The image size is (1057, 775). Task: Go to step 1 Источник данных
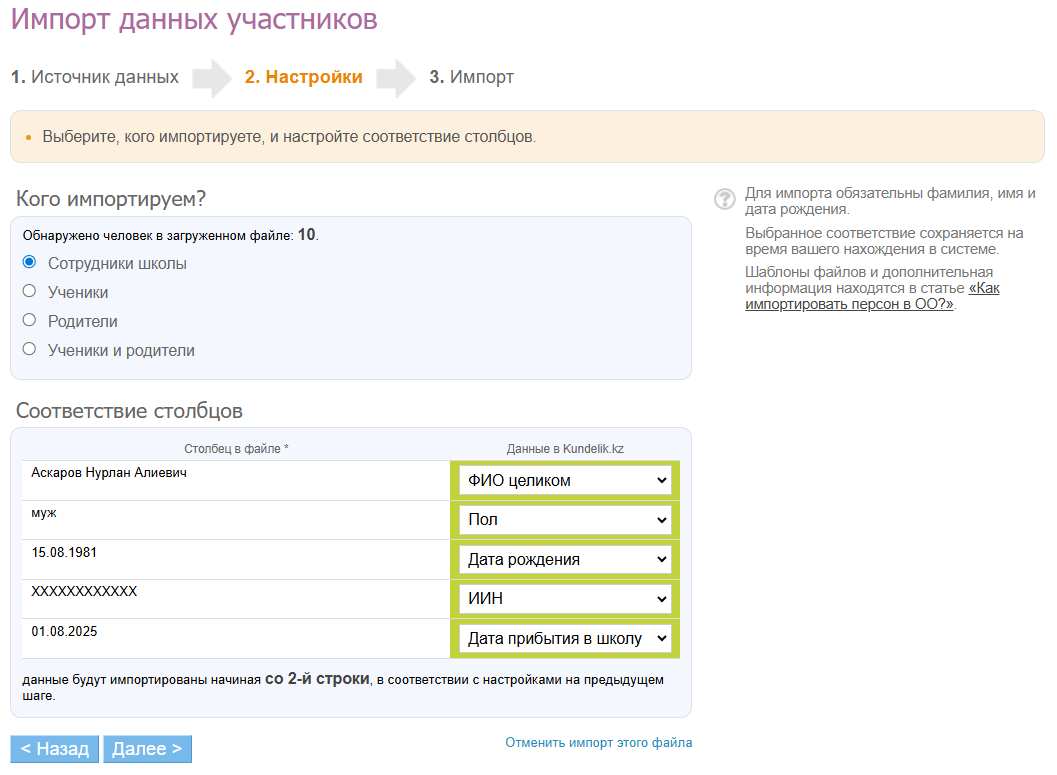(x=95, y=77)
